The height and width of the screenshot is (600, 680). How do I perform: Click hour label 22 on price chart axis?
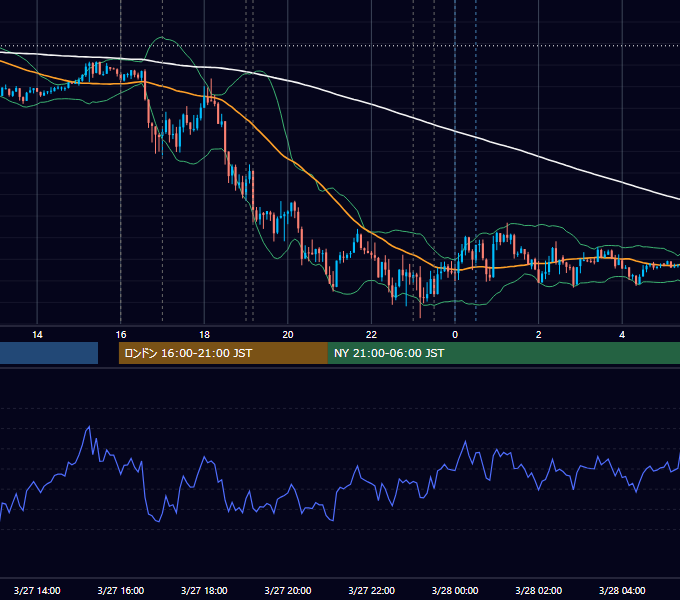(x=371, y=335)
